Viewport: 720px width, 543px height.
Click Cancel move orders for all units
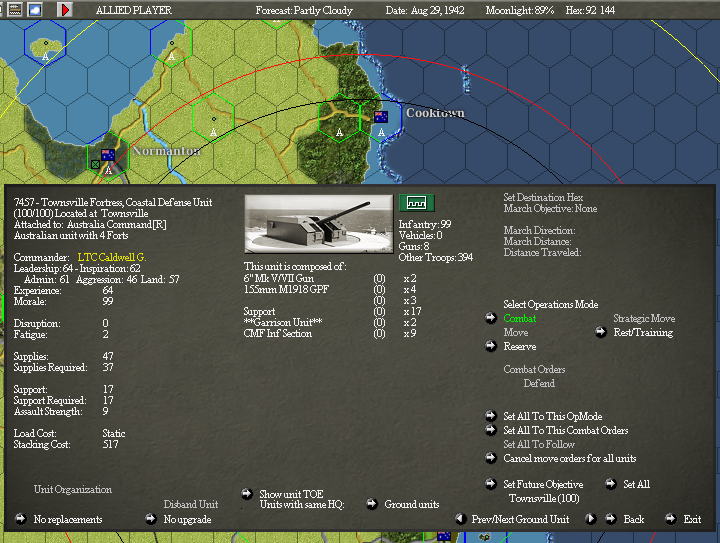pyautogui.click(x=570, y=458)
